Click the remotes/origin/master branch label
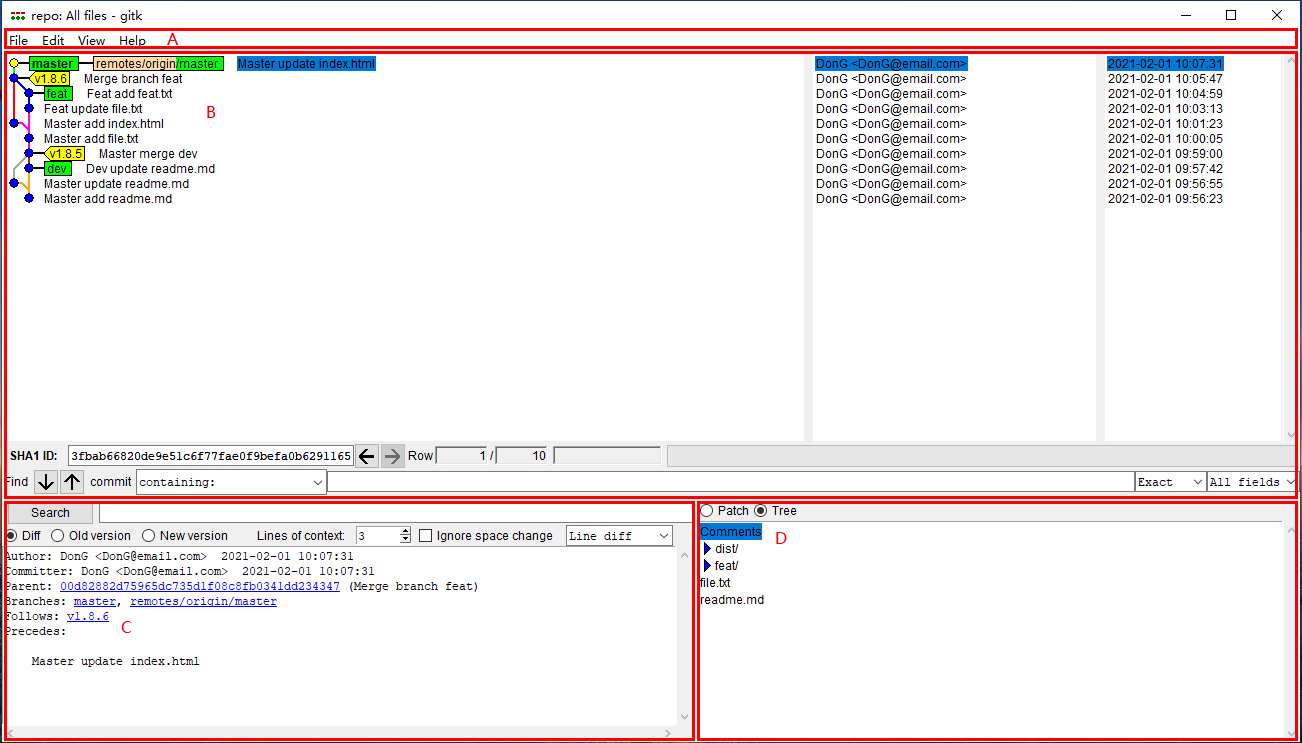This screenshot has width=1302, height=743. (x=158, y=64)
